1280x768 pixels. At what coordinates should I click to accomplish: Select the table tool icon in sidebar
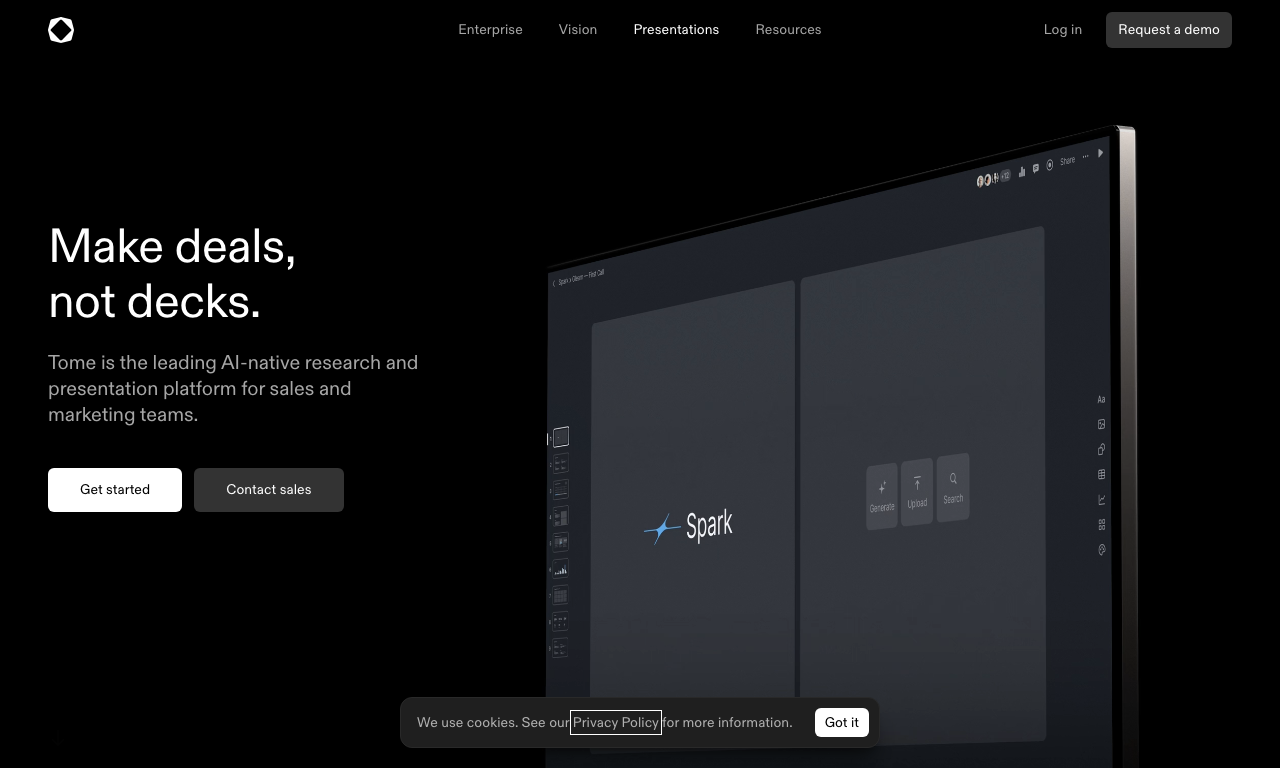[1101, 474]
